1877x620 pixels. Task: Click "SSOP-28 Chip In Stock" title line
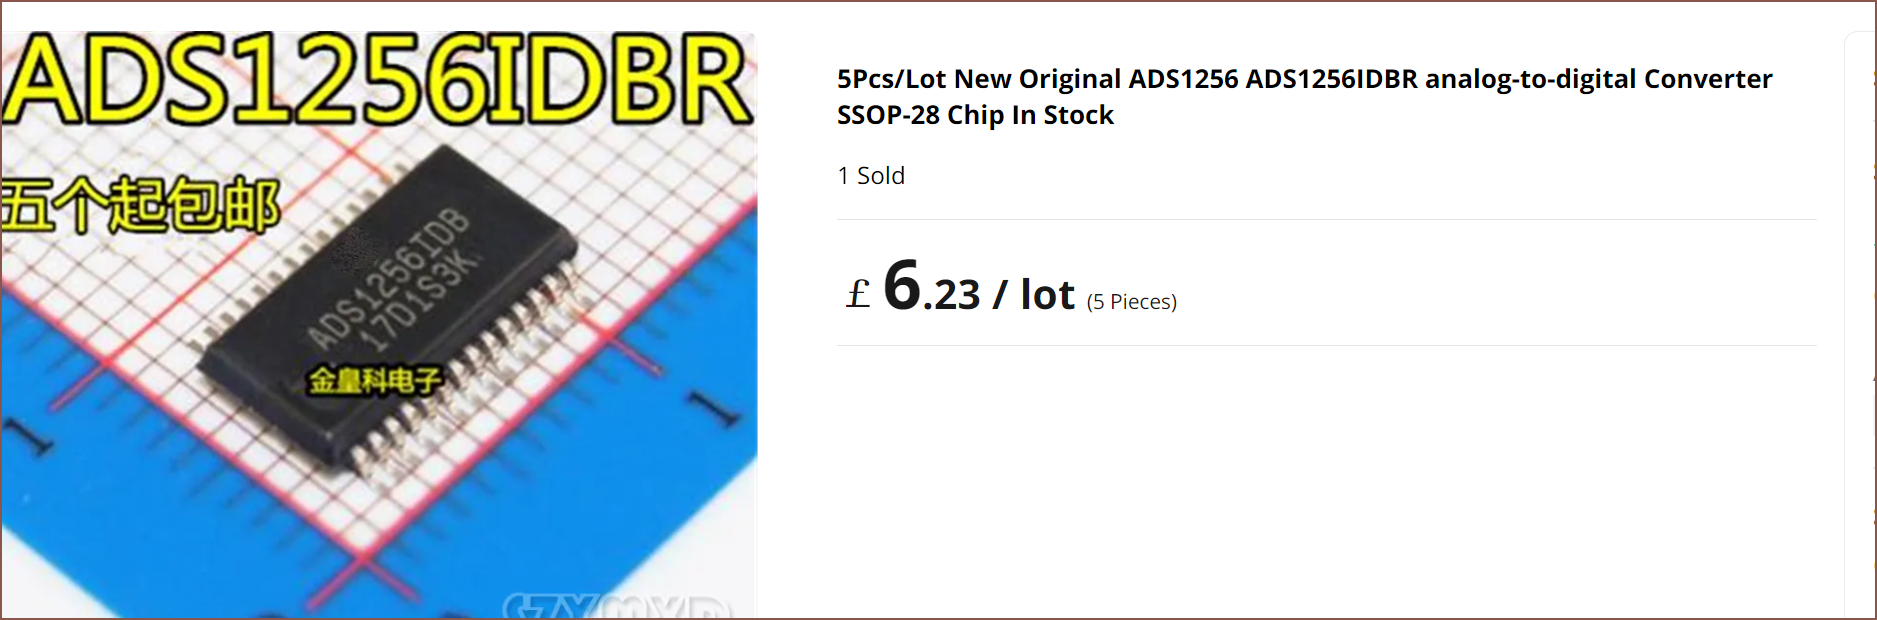(x=975, y=116)
